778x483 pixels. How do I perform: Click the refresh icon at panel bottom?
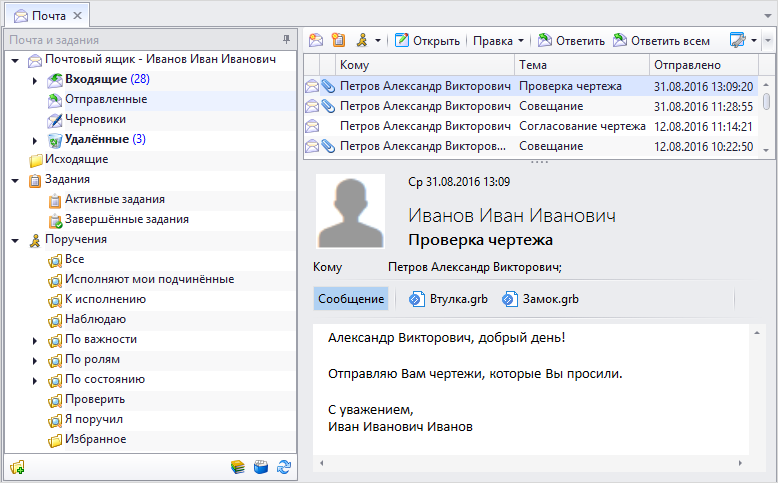click(x=284, y=466)
